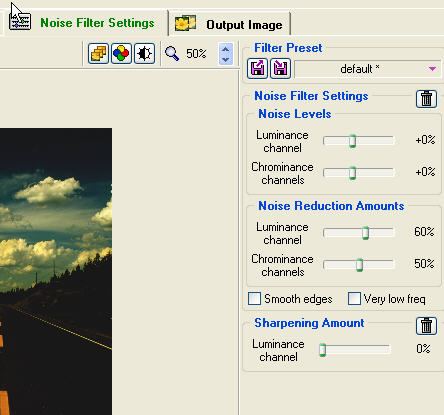Enable the Smooth edges checkbox
The width and height of the screenshot is (444, 415).
[254, 299]
